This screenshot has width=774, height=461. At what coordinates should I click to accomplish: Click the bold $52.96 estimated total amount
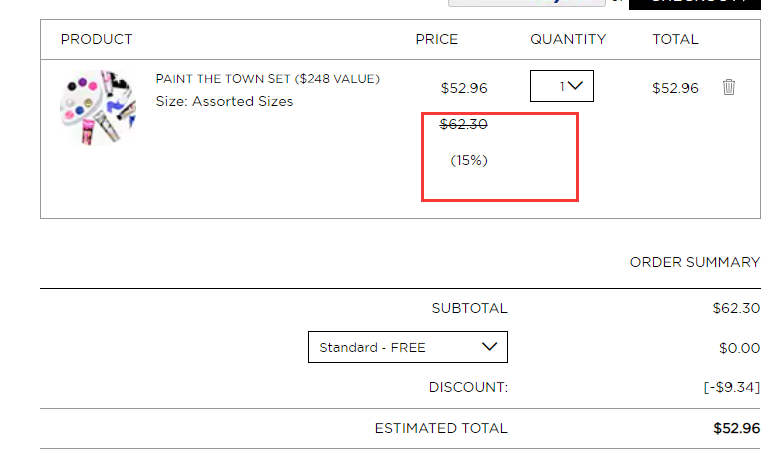click(736, 428)
